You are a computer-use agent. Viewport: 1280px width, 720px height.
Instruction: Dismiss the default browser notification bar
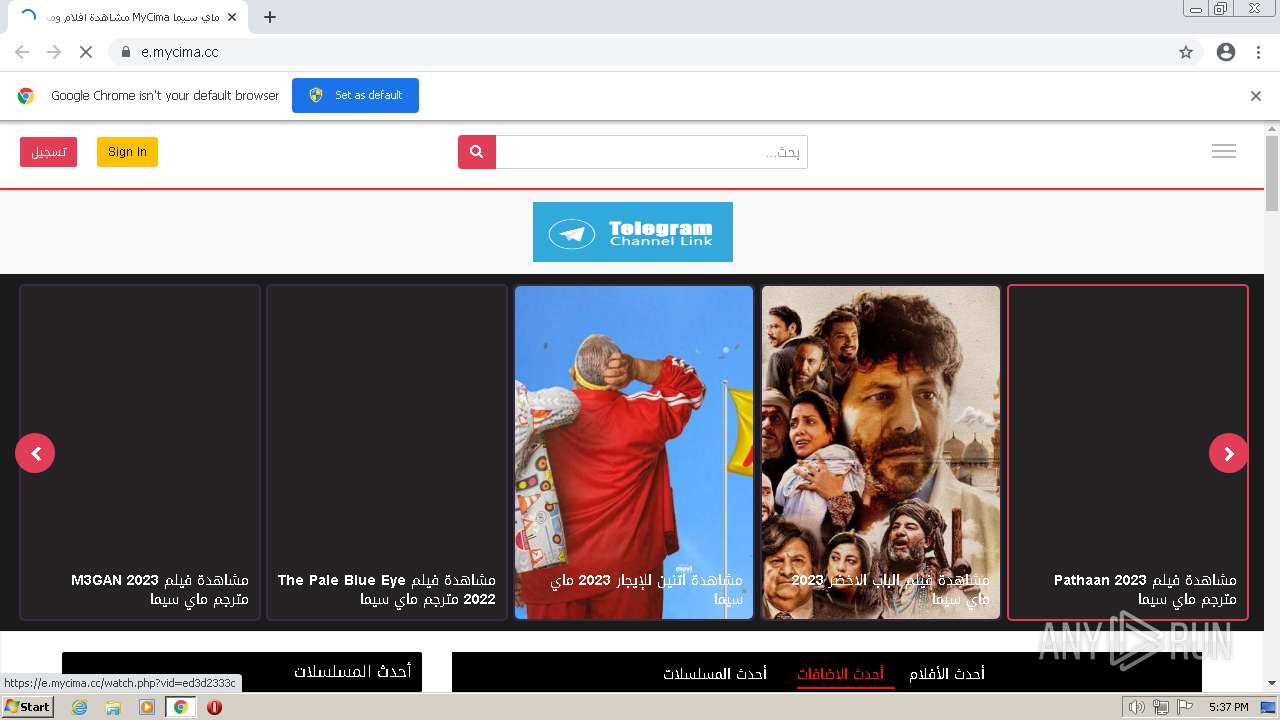[1256, 96]
